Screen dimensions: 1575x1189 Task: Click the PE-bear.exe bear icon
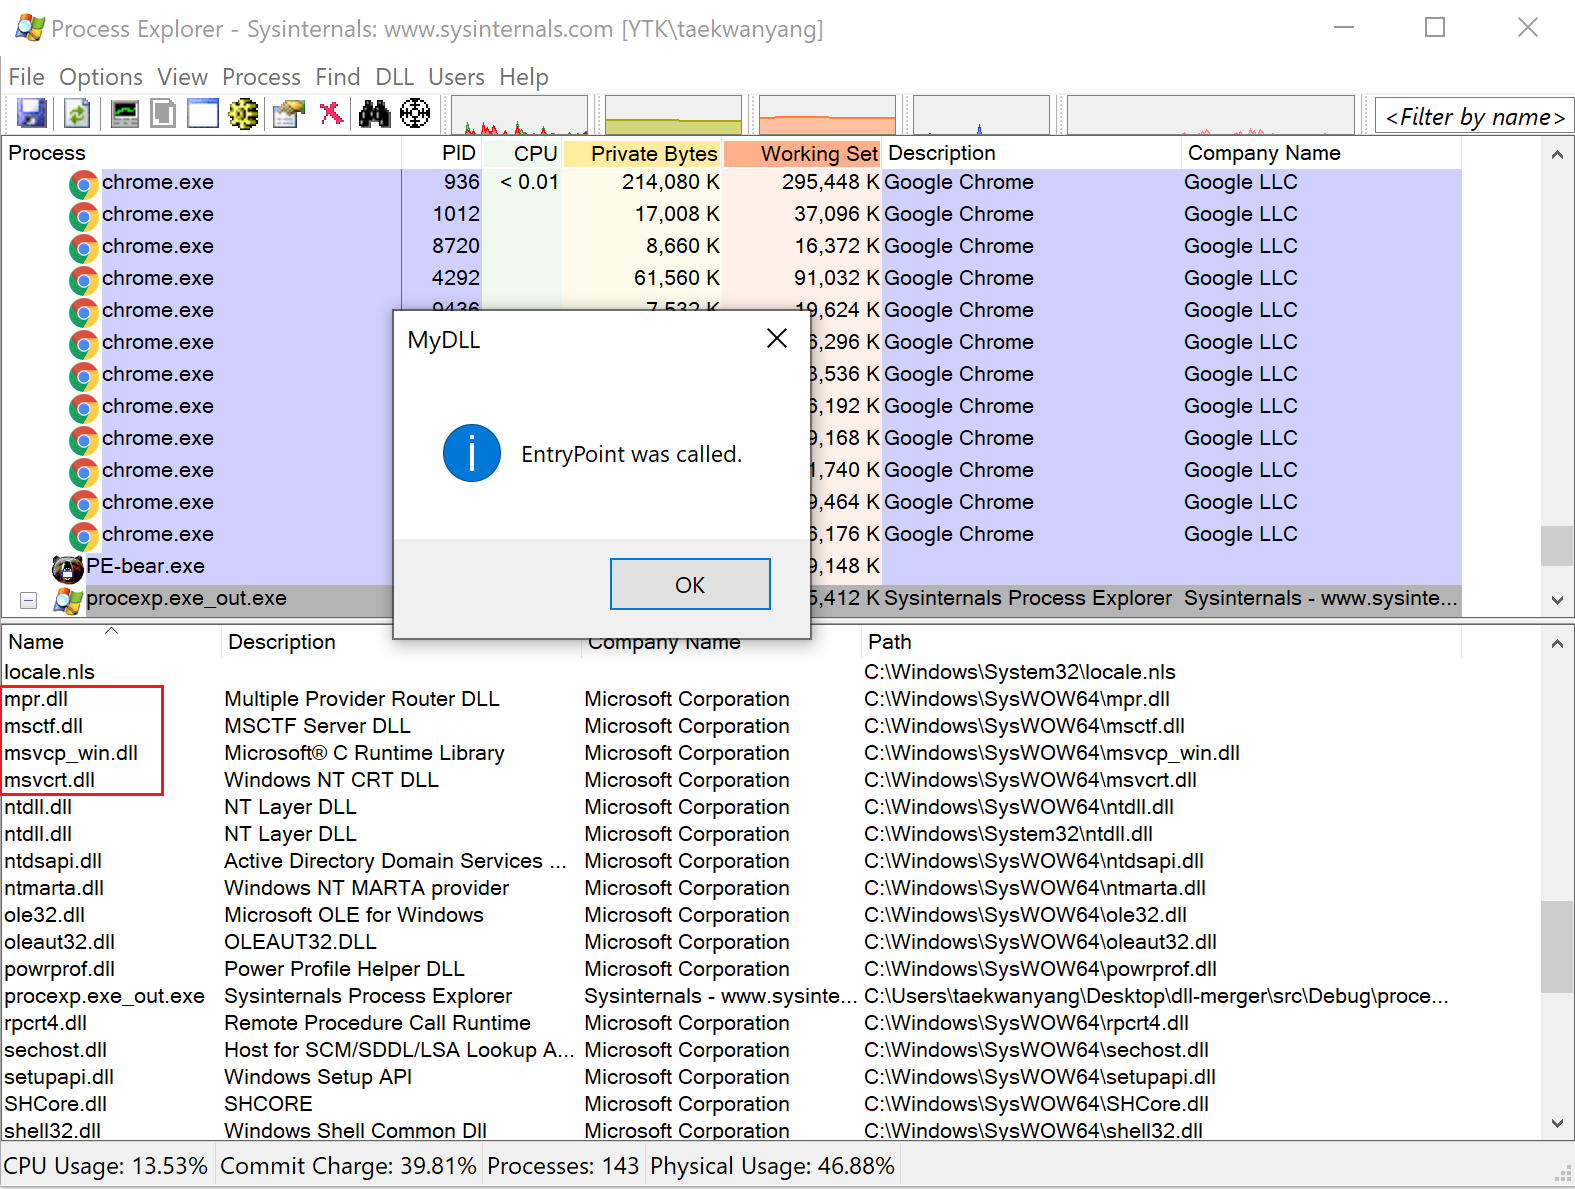(x=67, y=568)
